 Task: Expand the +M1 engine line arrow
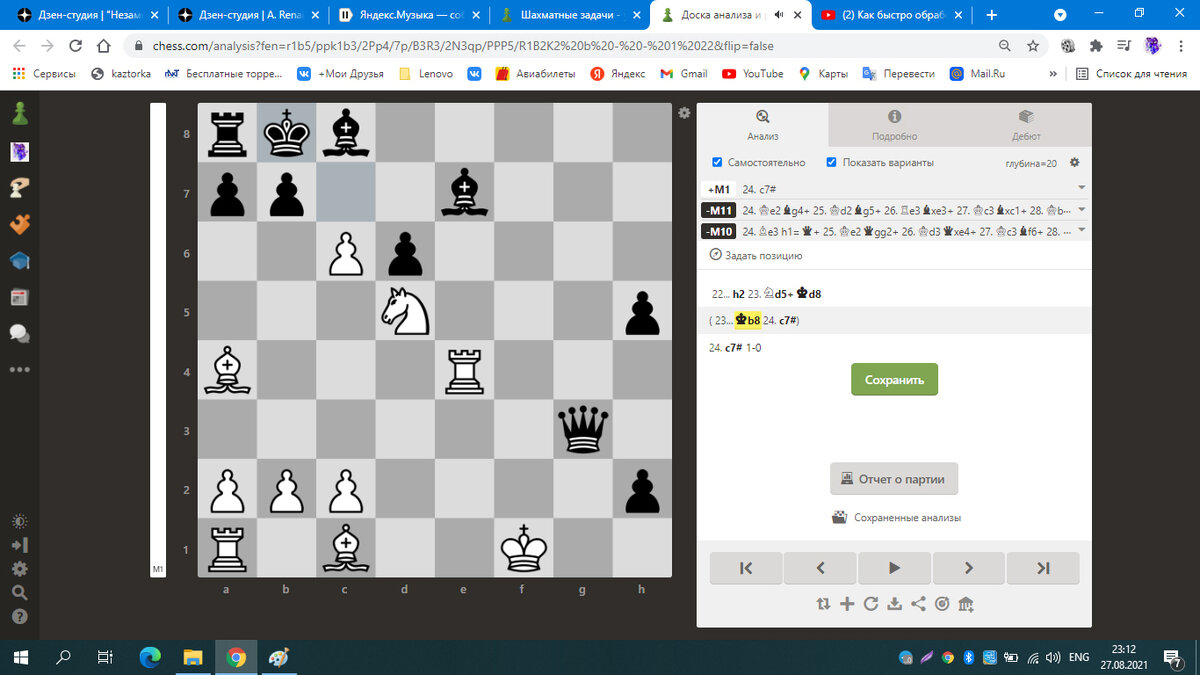[x=1081, y=188]
